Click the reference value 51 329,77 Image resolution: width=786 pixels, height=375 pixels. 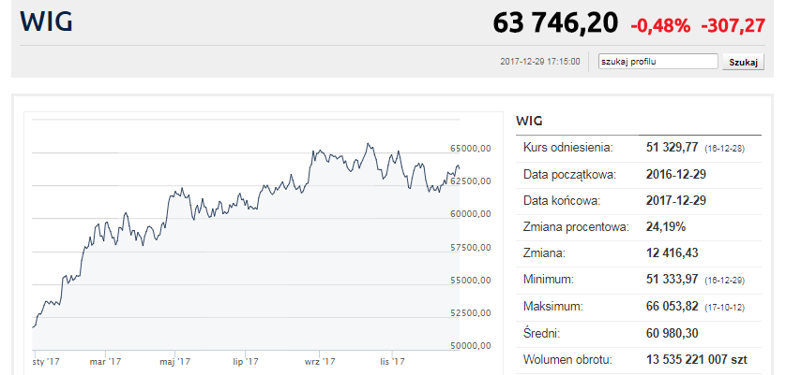coord(673,148)
